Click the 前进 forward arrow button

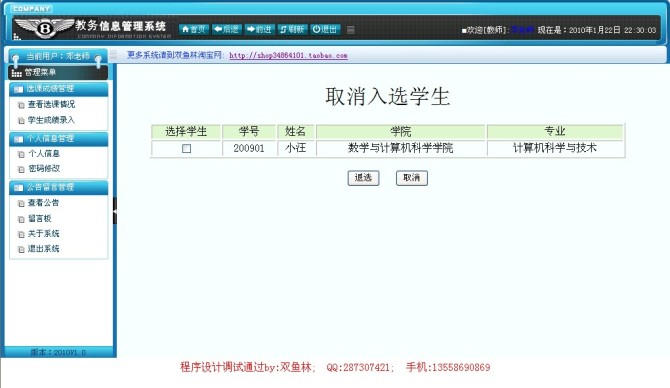tap(259, 29)
